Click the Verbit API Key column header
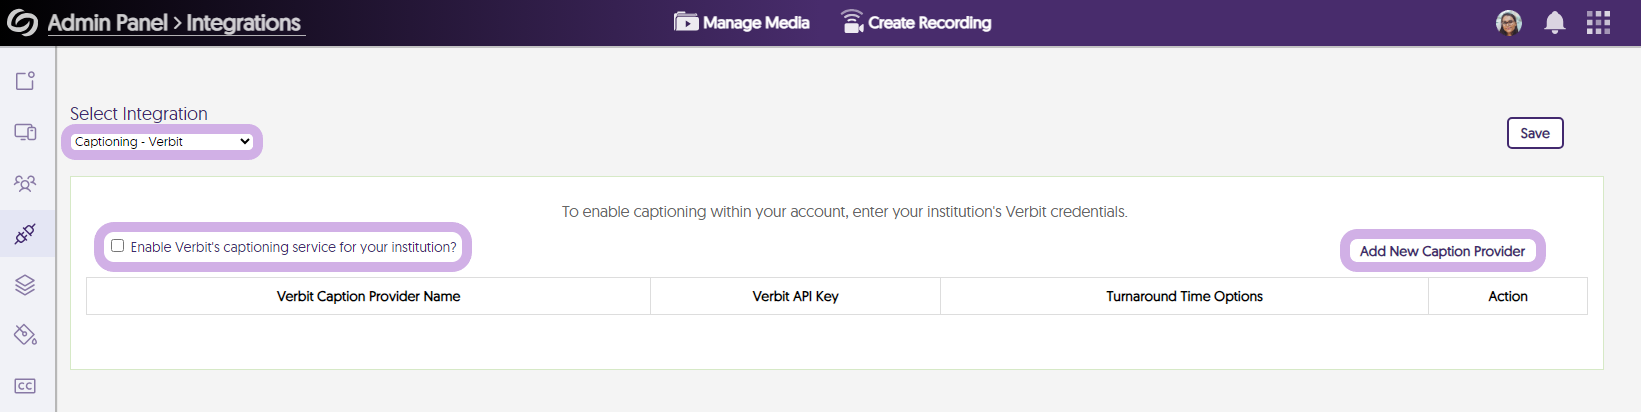 pos(795,296)
